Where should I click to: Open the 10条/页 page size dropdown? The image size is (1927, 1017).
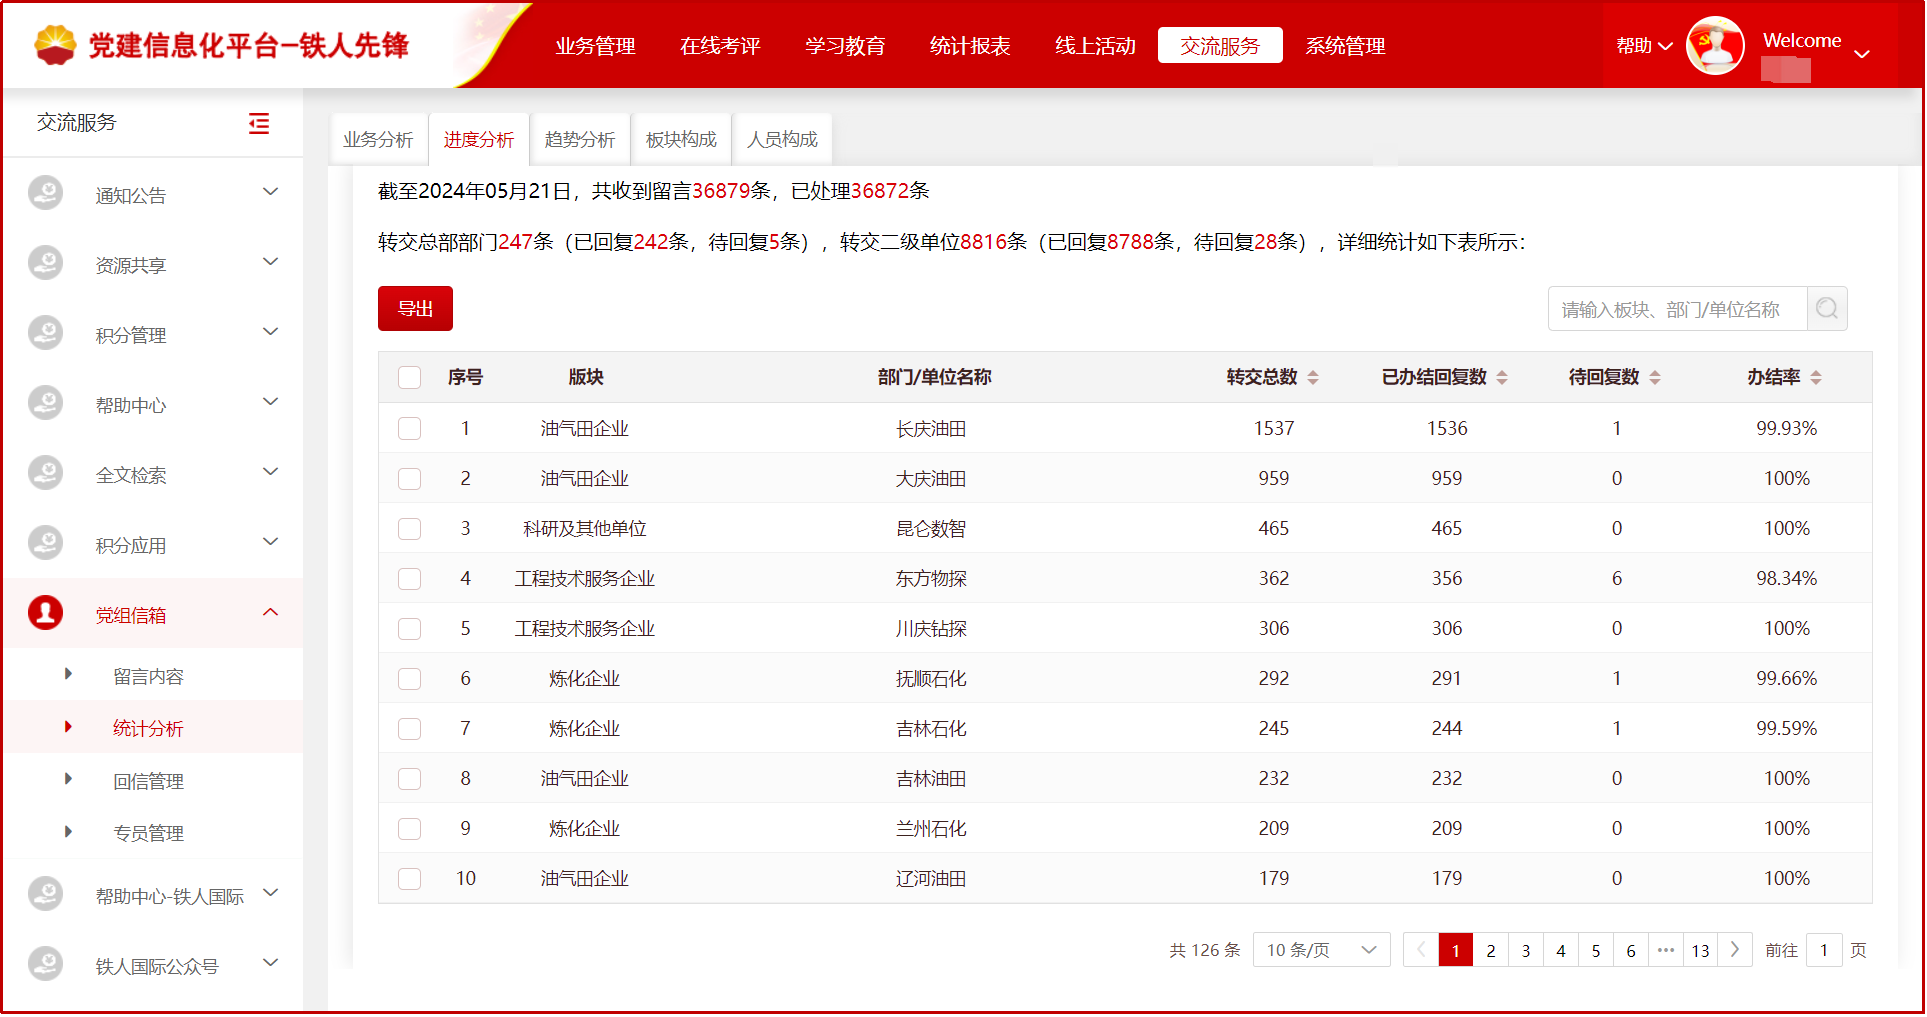pos(1320,950)
